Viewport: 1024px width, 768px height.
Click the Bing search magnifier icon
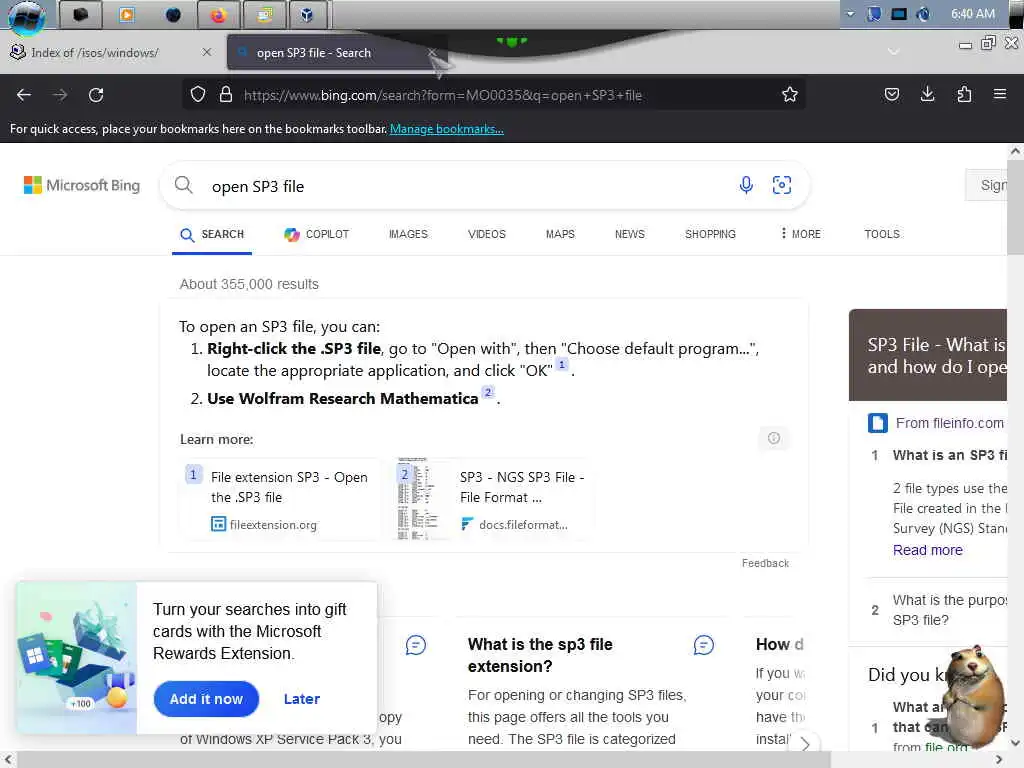(x=184, y=185)
